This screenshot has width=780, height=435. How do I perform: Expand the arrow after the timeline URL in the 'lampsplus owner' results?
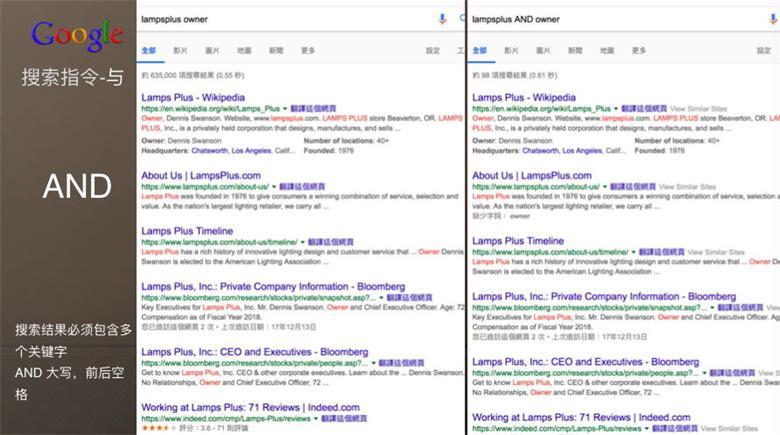pos(302,242)
